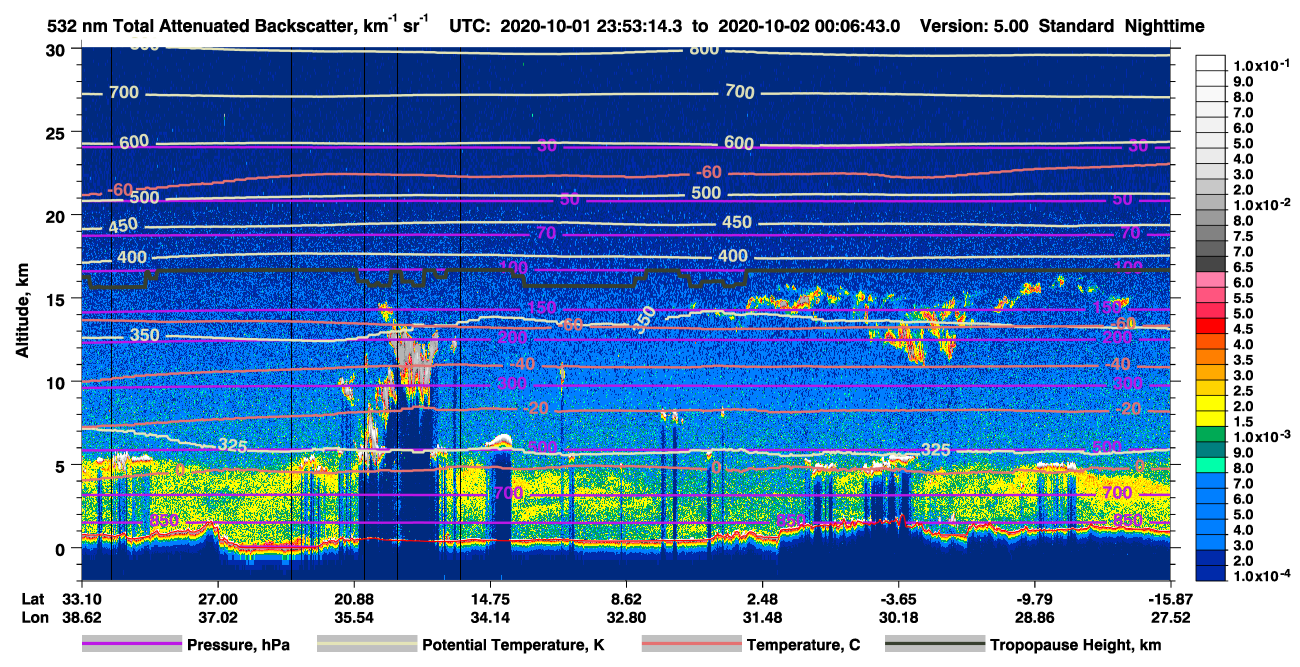Screen dimensions: 1300x667
Task: Click latitude value -3.65
Action: click(x=898, y=598)
